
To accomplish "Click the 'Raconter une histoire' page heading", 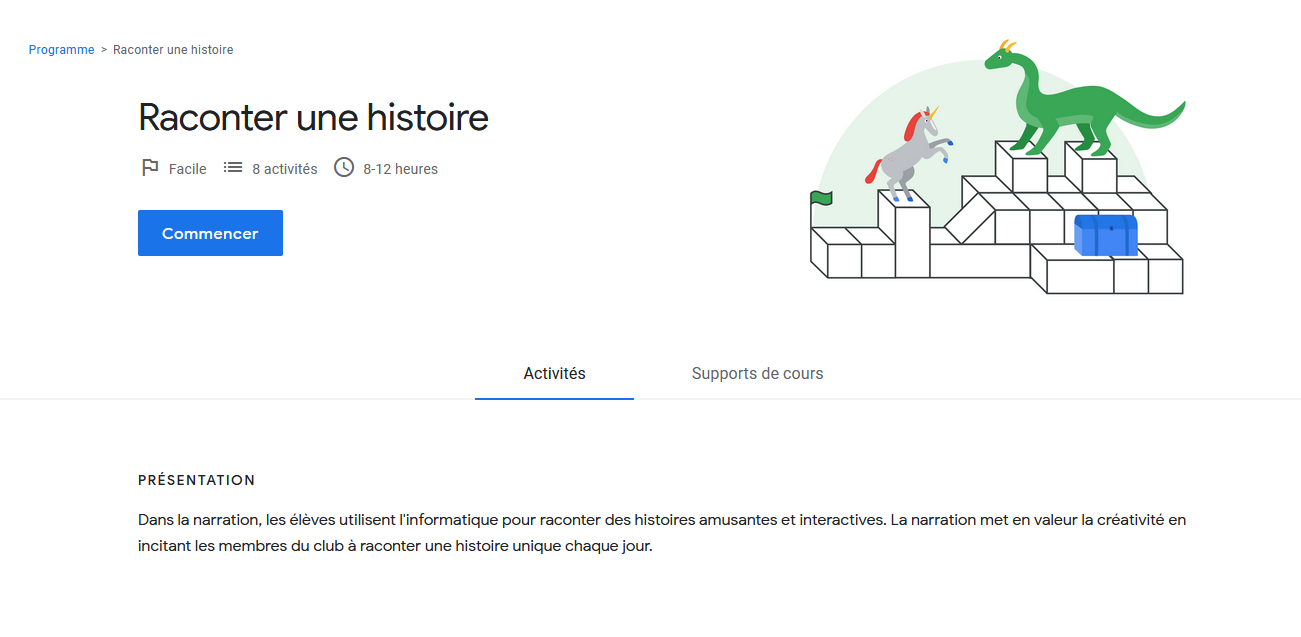I will [313, 118].
